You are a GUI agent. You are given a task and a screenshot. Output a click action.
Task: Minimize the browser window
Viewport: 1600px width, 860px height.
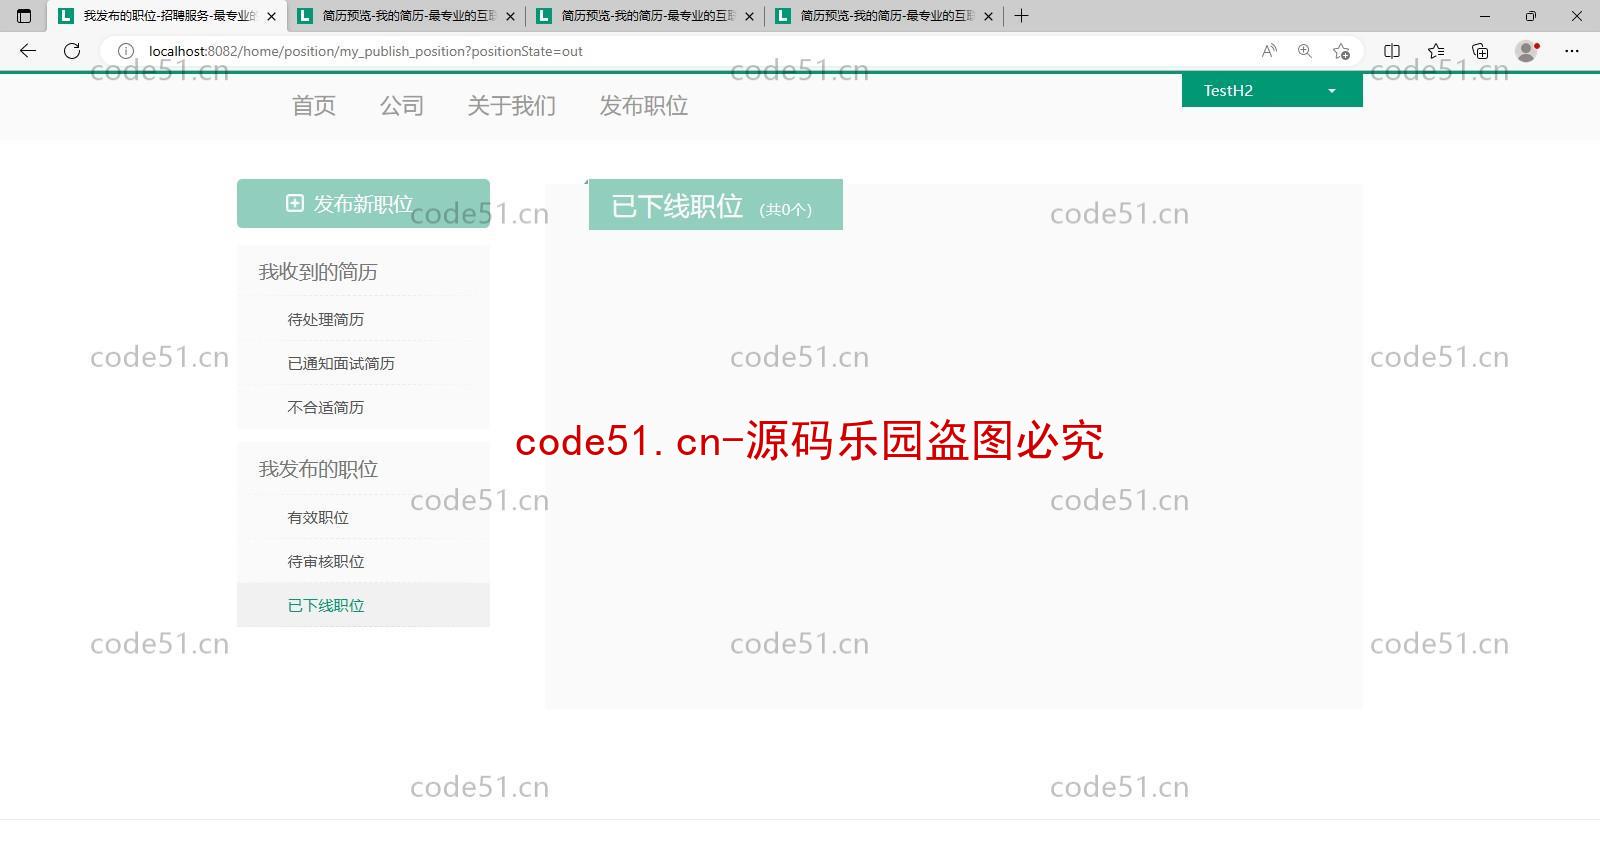tap(1485, 16)
